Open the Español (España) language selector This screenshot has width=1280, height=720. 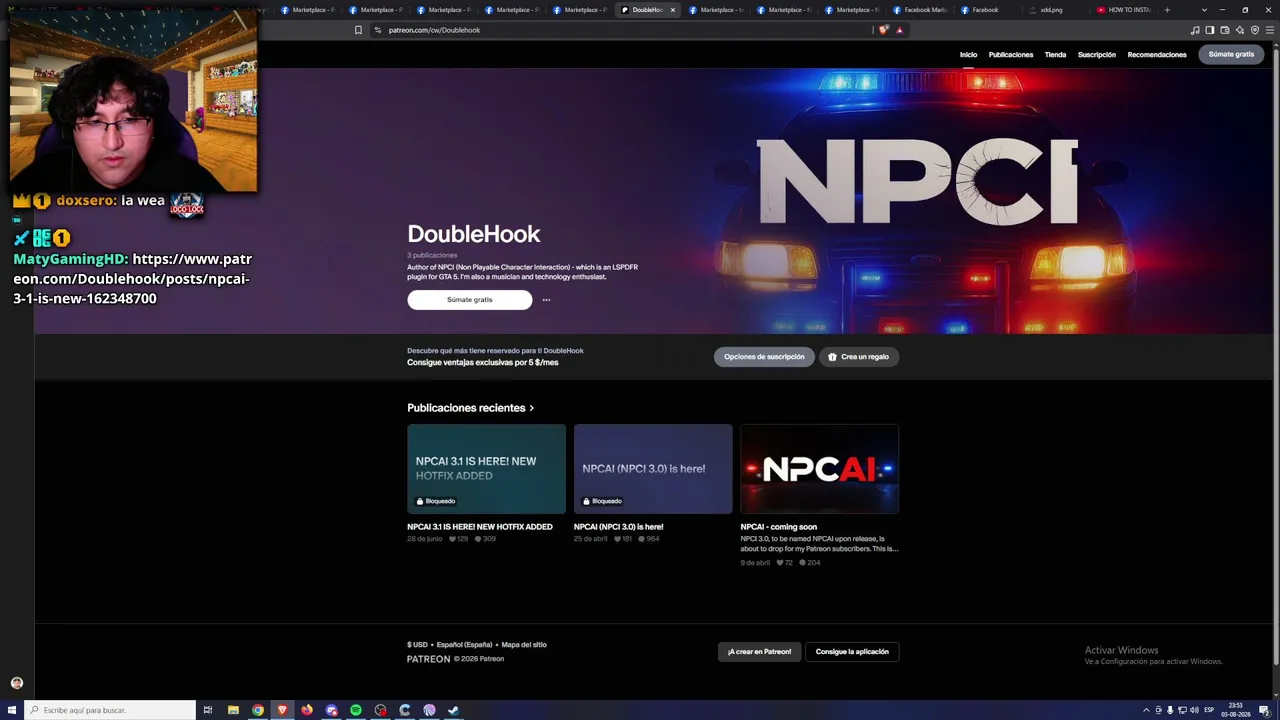pos(465,645)
